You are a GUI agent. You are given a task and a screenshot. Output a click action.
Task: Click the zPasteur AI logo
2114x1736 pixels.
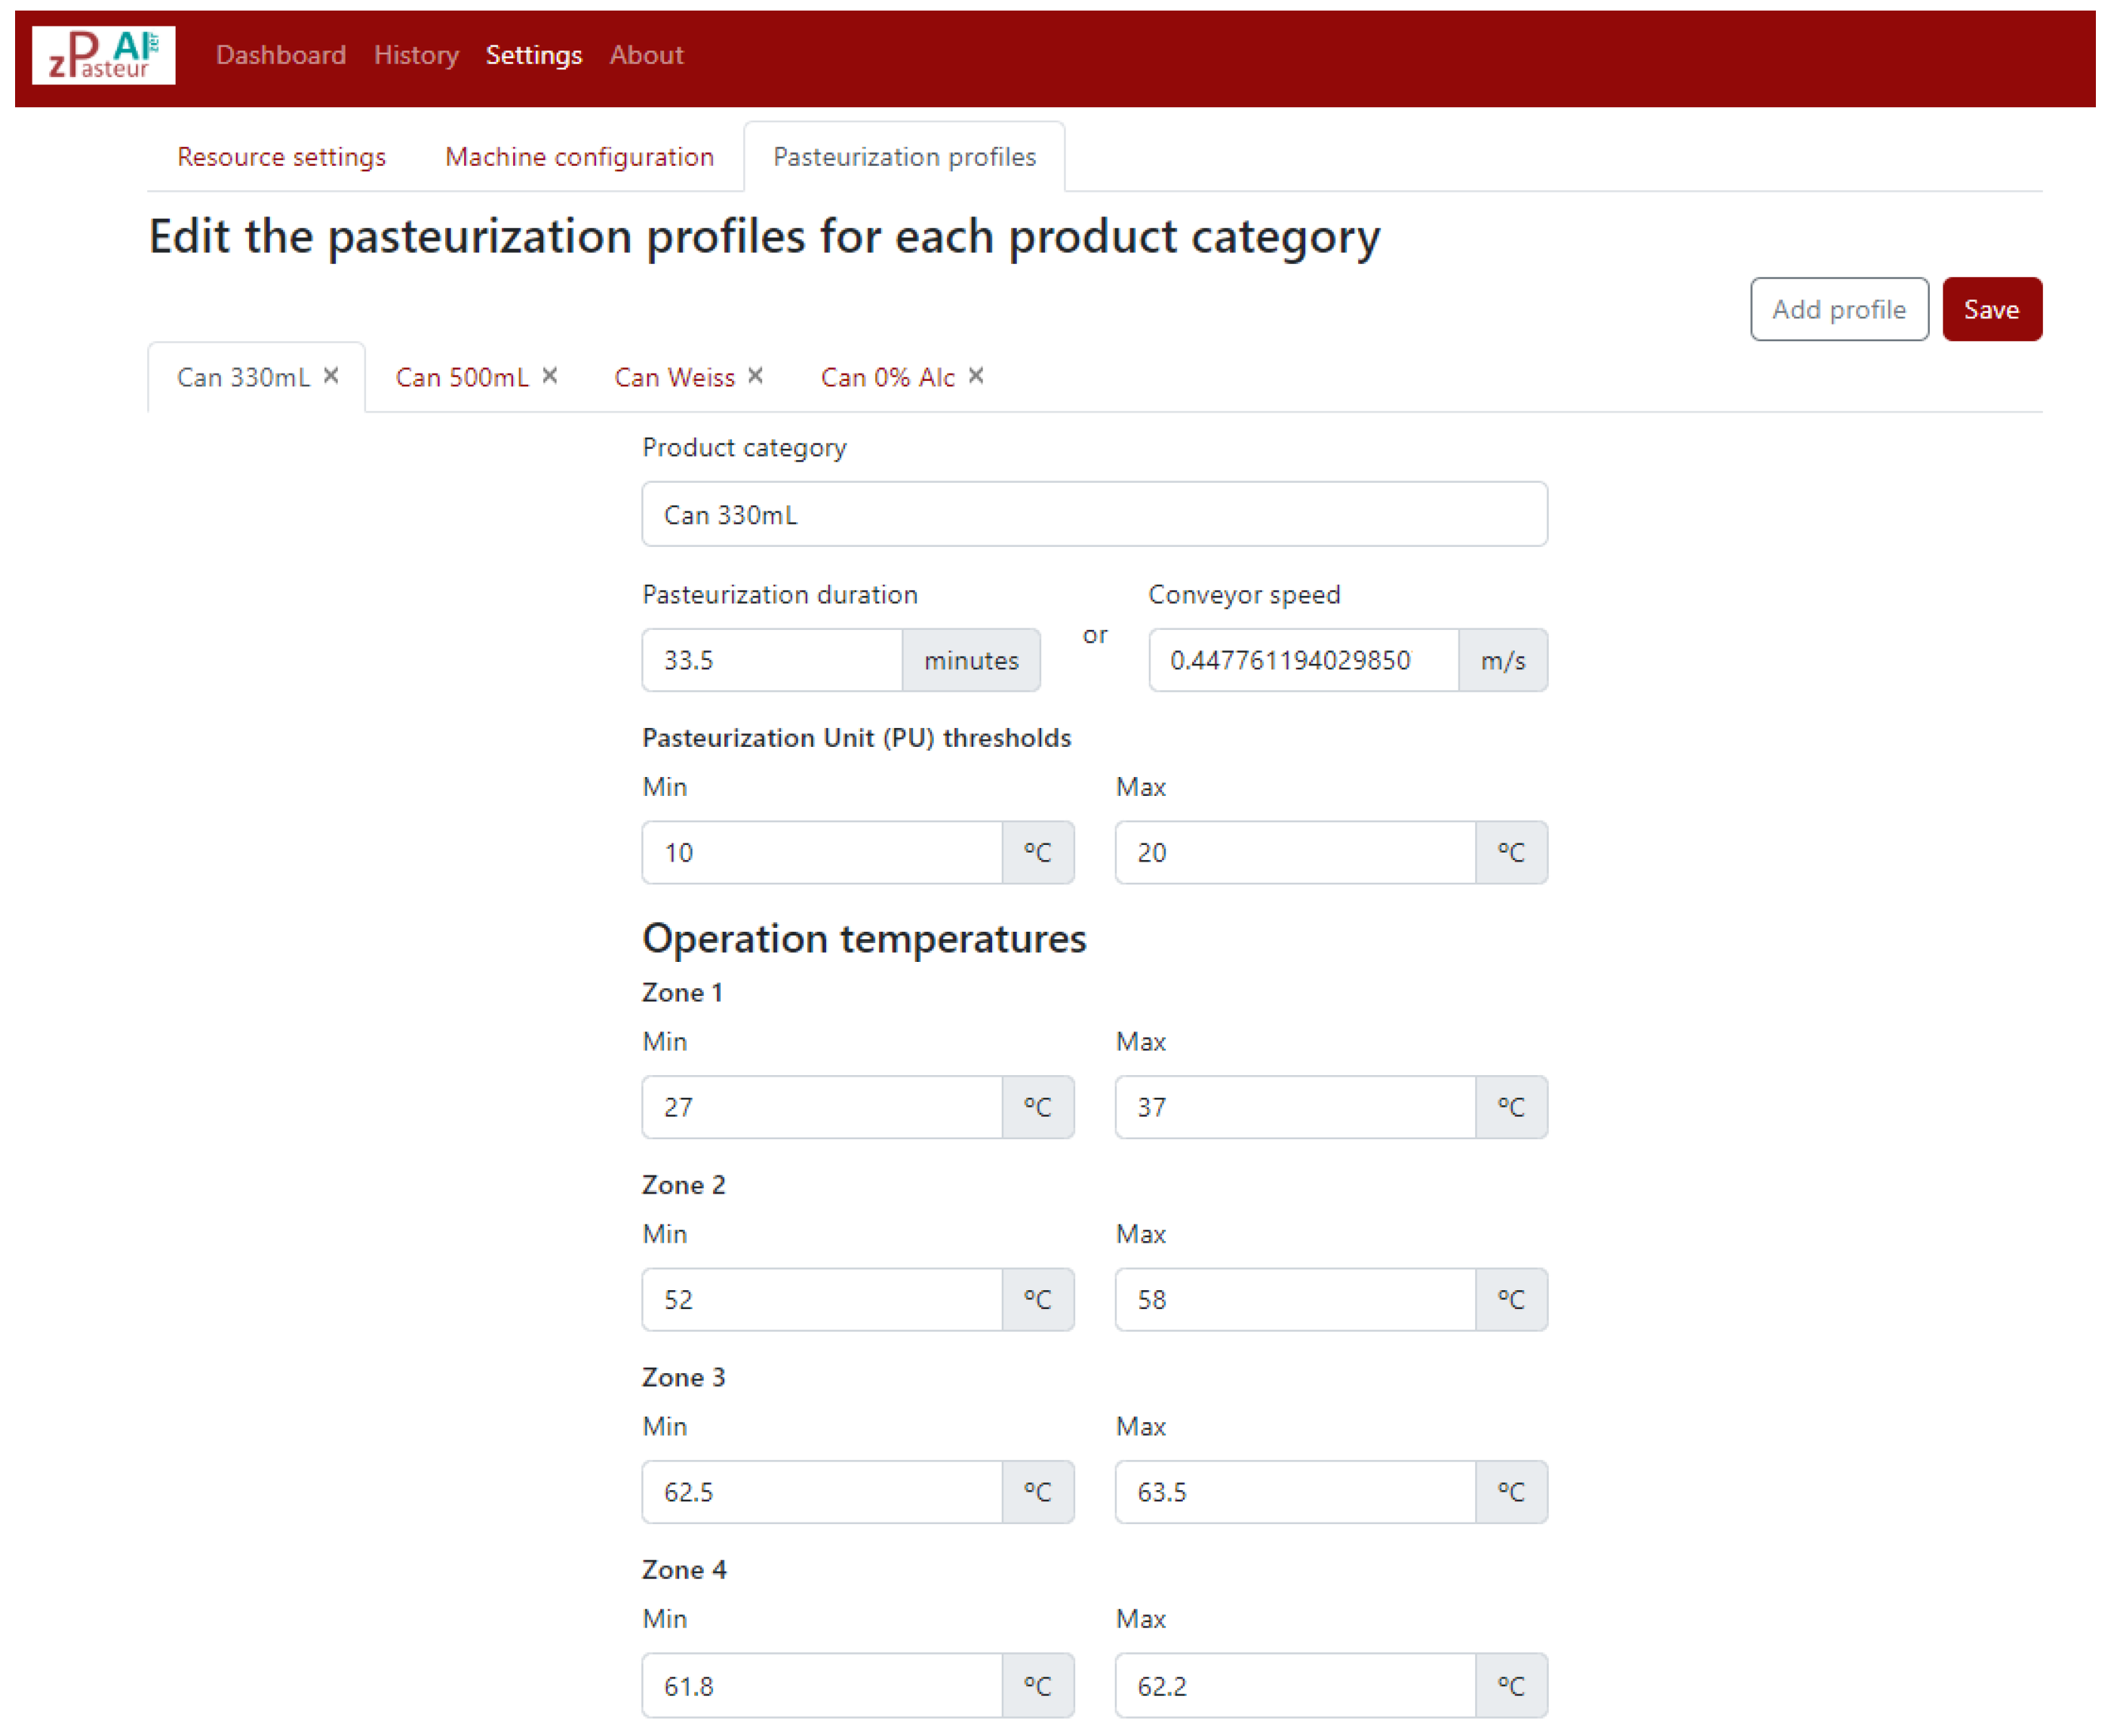[103, 55]
